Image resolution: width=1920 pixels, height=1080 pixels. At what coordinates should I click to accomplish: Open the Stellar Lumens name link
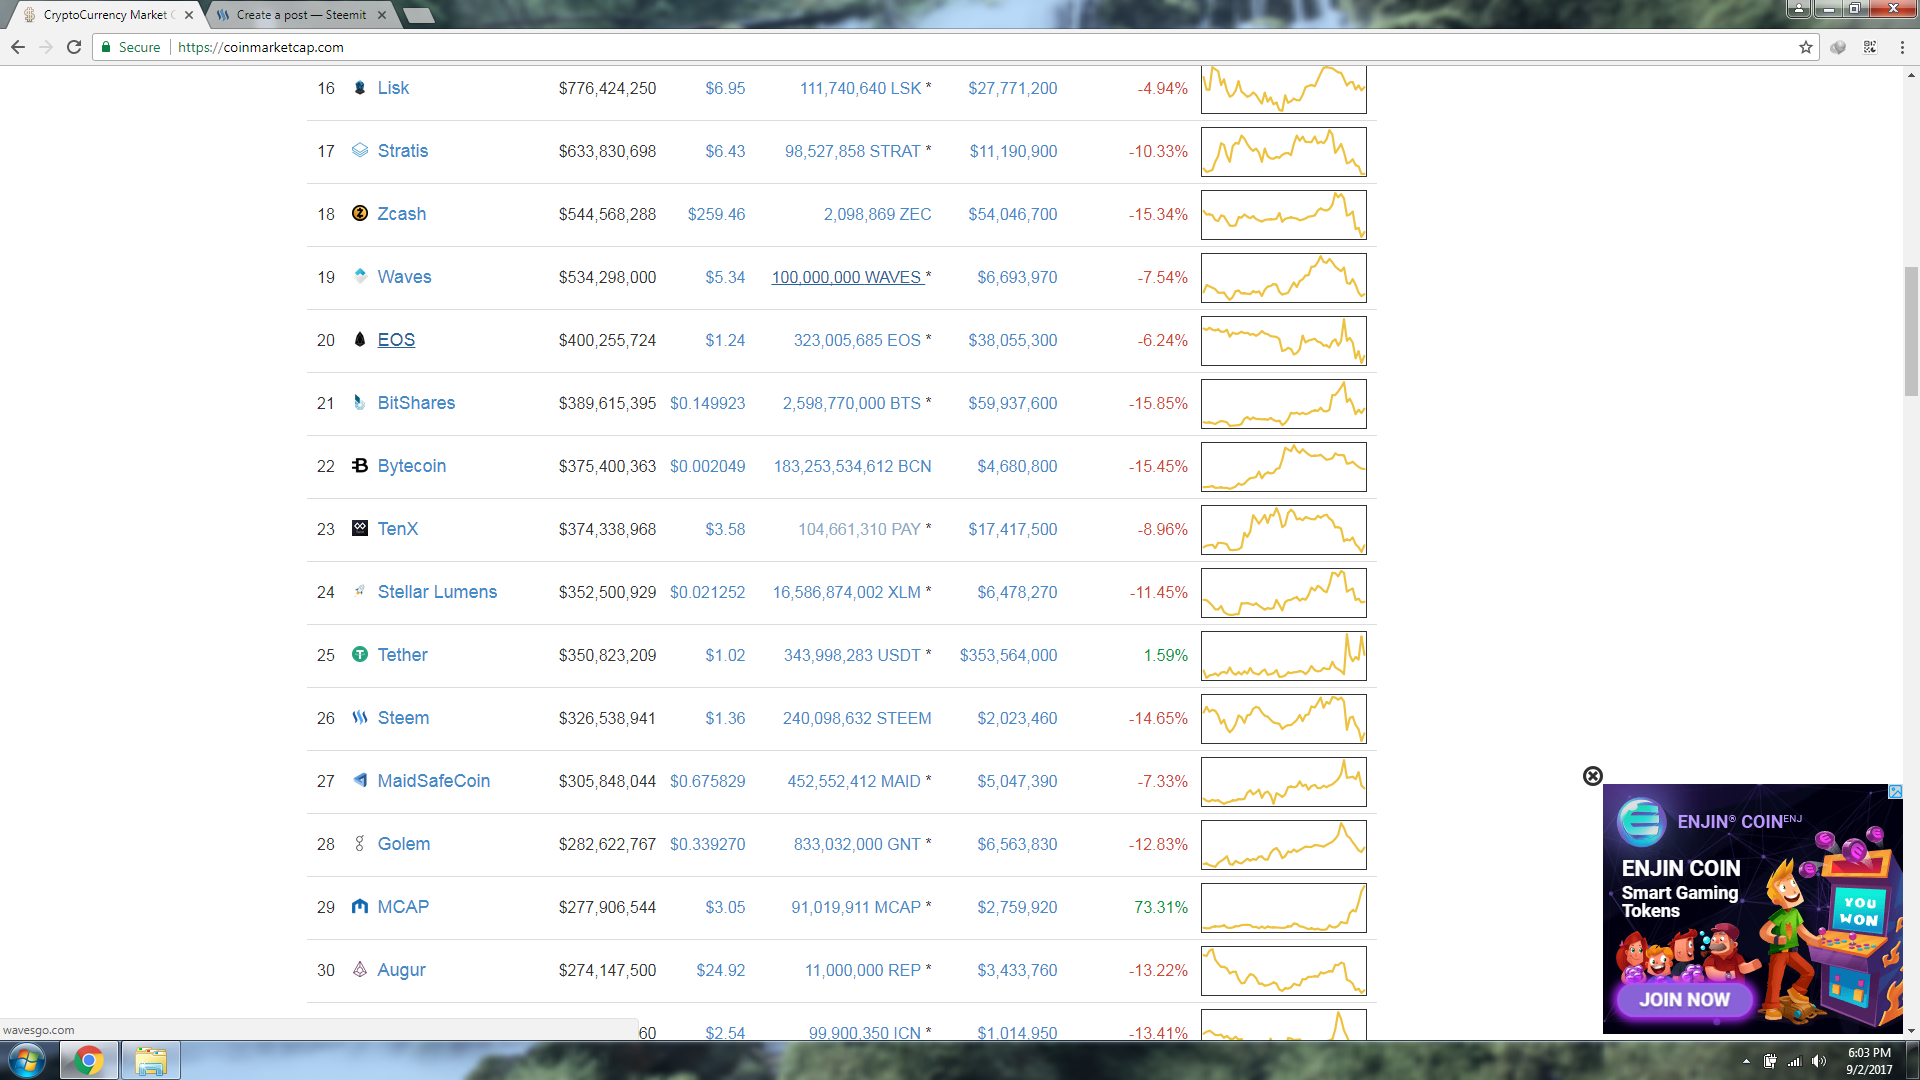tap(437, 592)
